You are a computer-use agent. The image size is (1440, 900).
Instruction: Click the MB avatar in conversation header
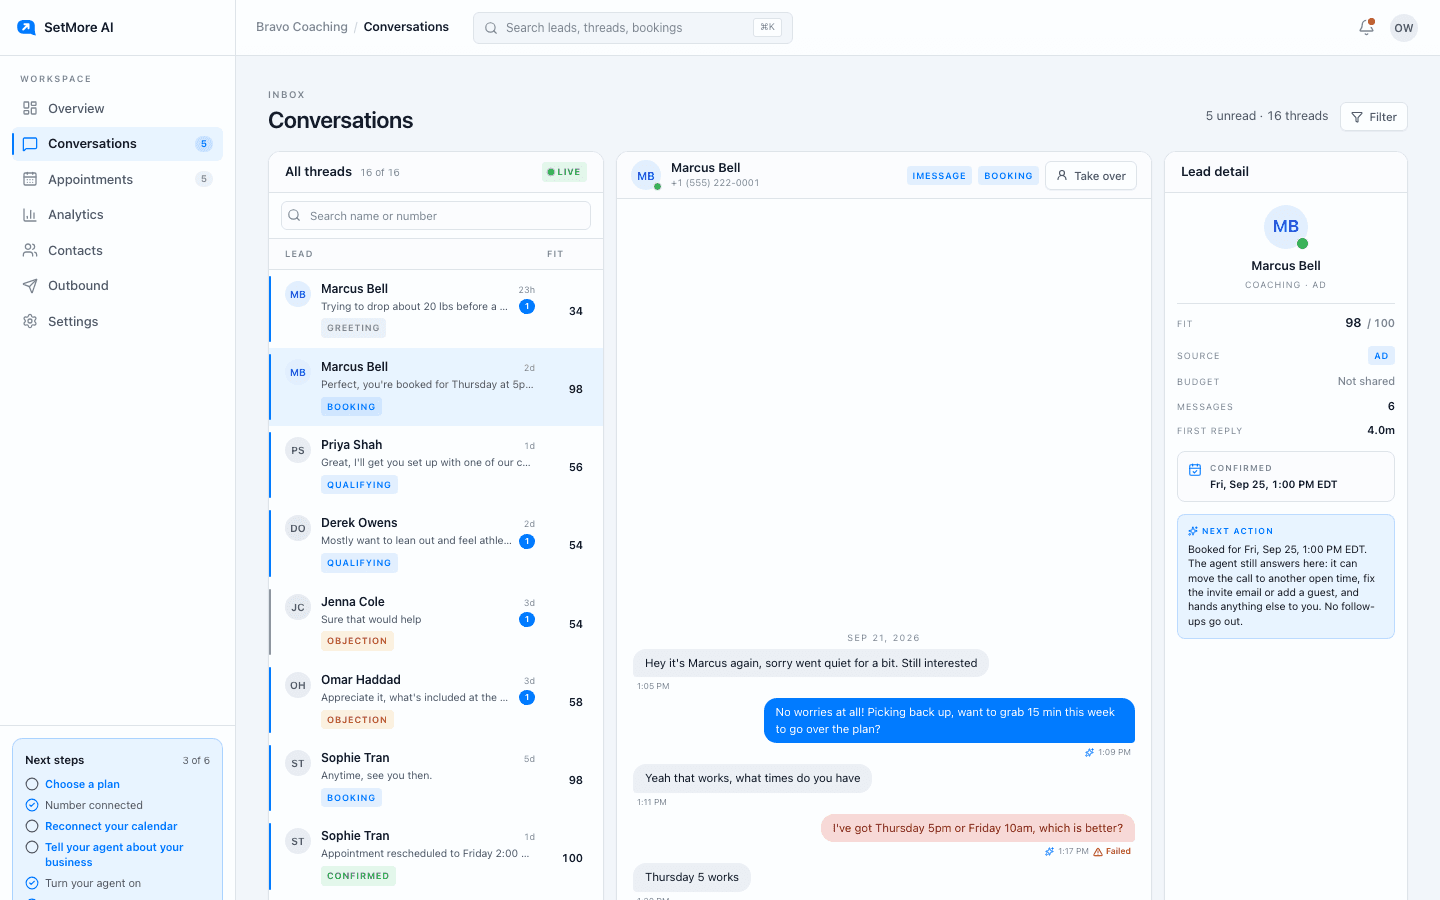[x=646, y=175]
